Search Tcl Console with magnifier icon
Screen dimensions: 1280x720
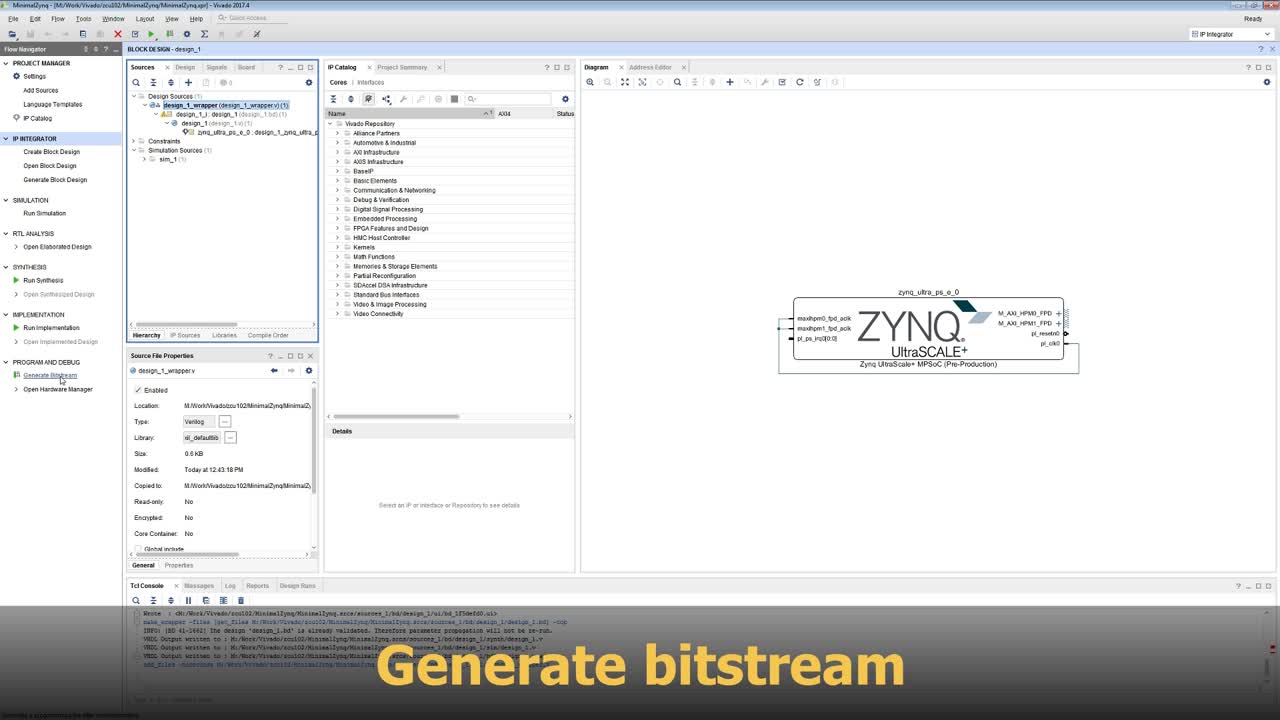(x=136, y=601)
